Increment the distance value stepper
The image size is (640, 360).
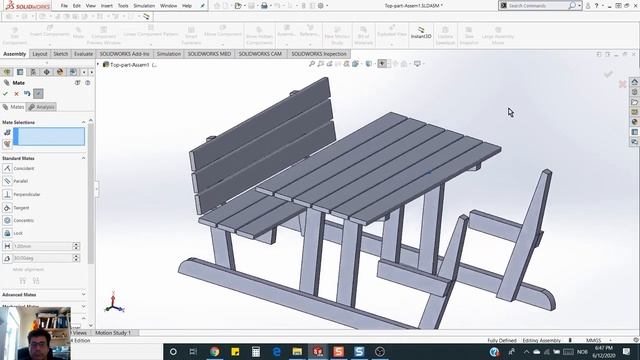(76, 244)
